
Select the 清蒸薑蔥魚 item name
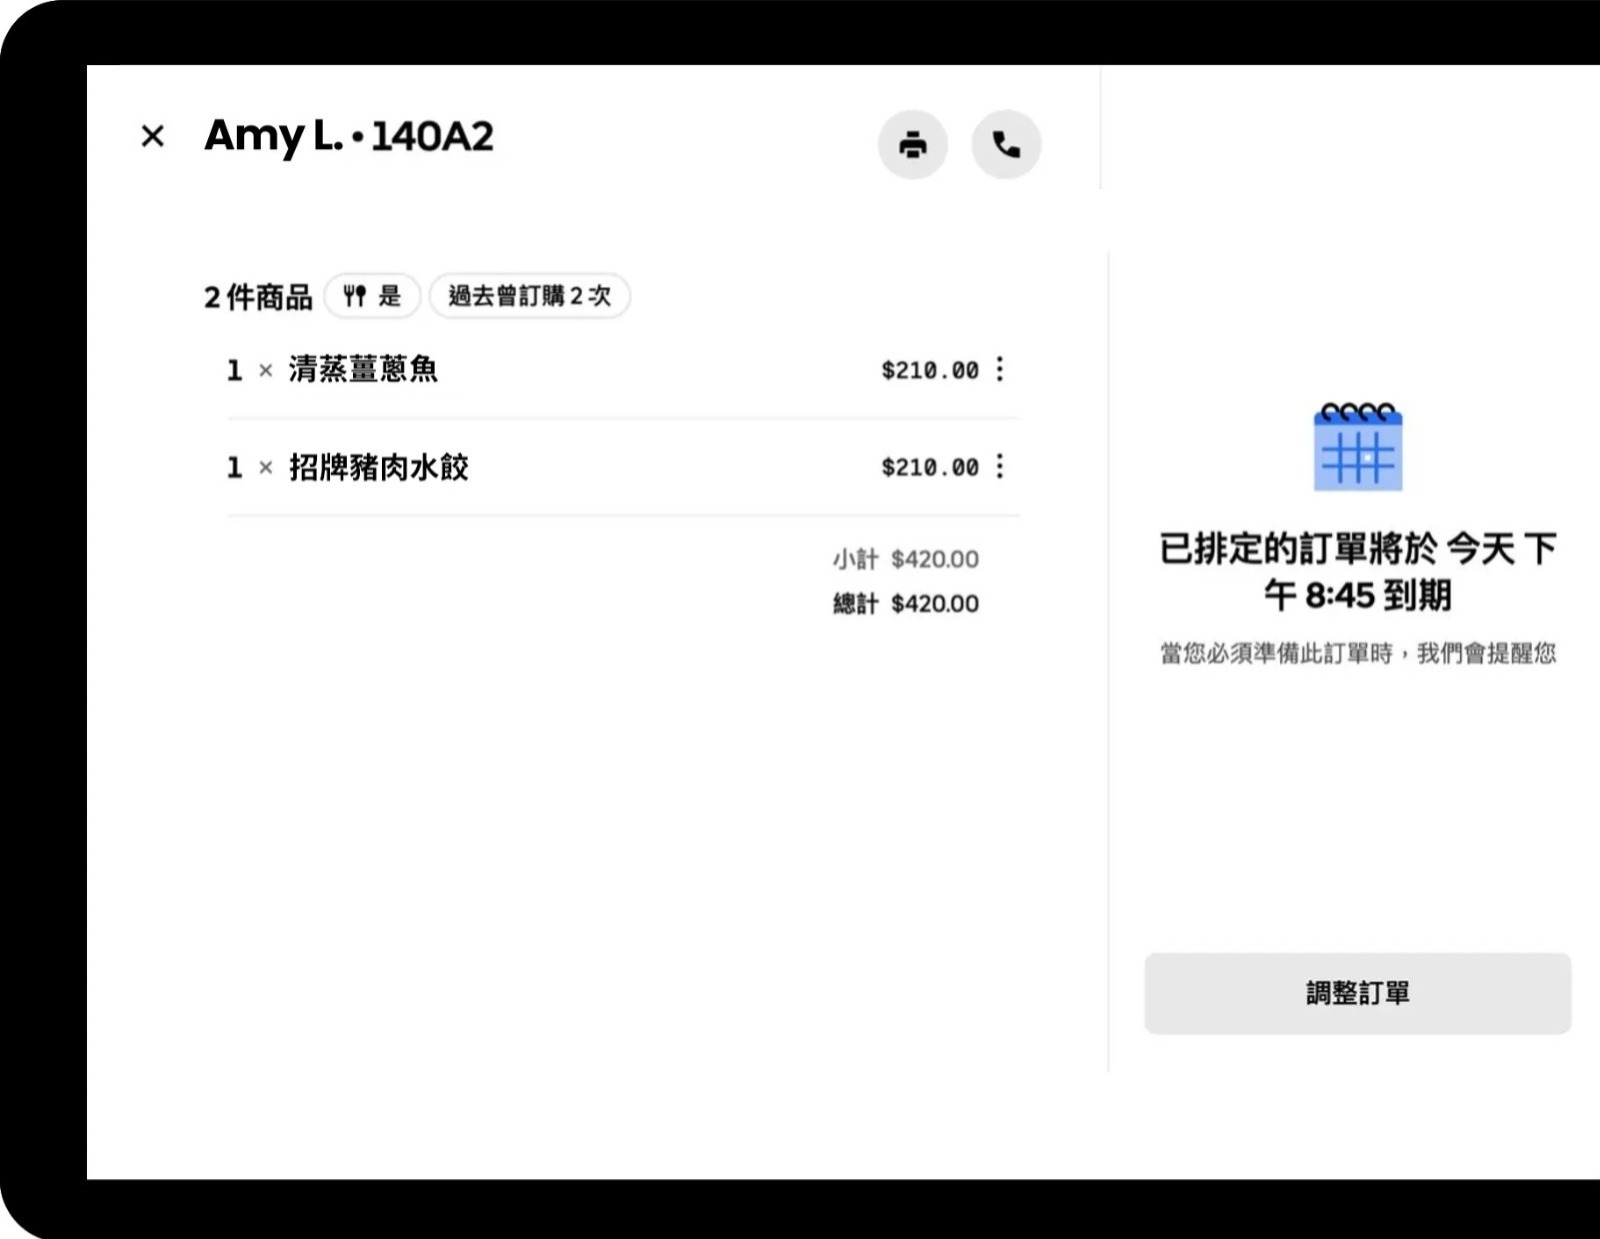click(x=363, y=369)
